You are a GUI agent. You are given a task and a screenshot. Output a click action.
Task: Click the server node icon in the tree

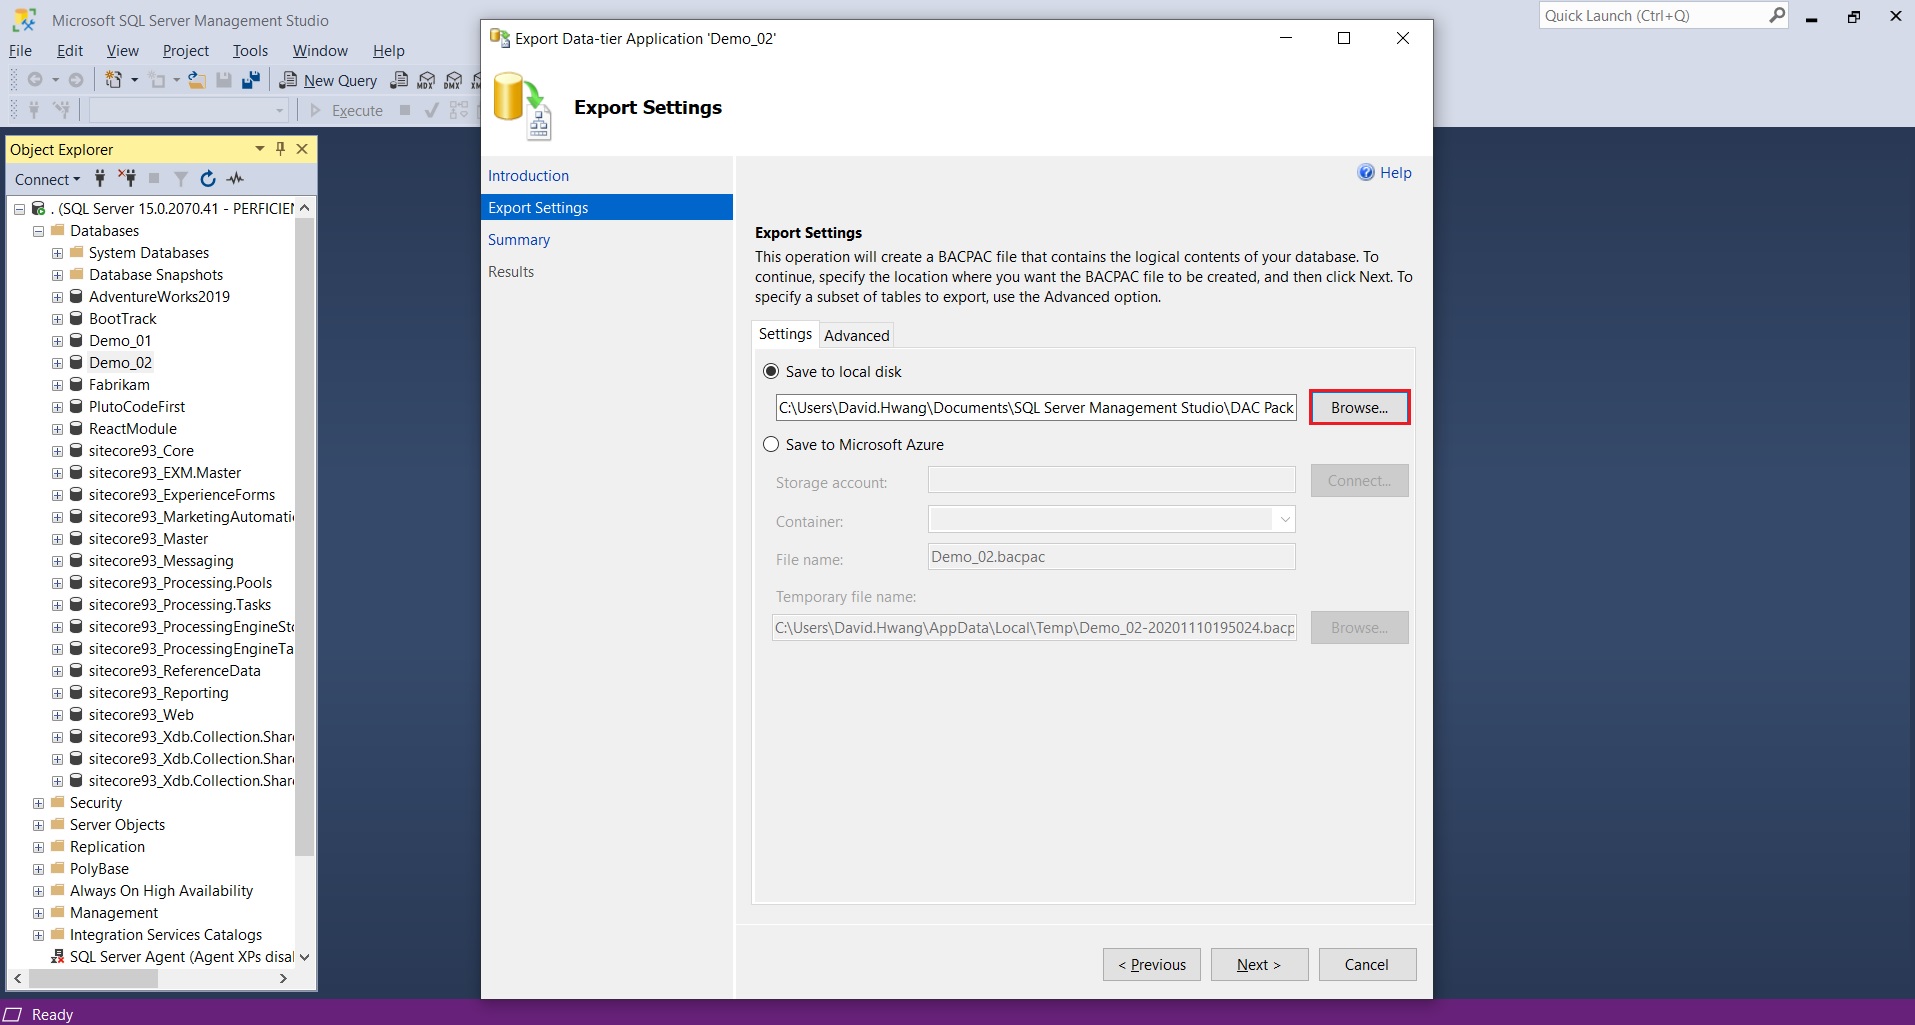point(38,208)
